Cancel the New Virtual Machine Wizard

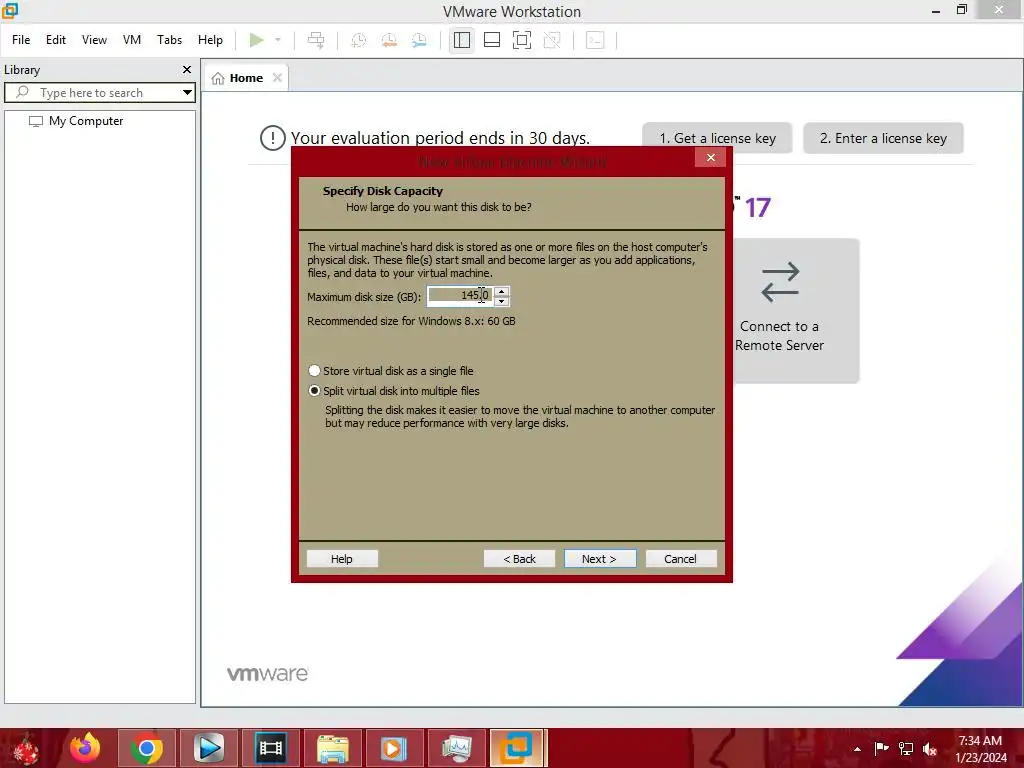680,559
